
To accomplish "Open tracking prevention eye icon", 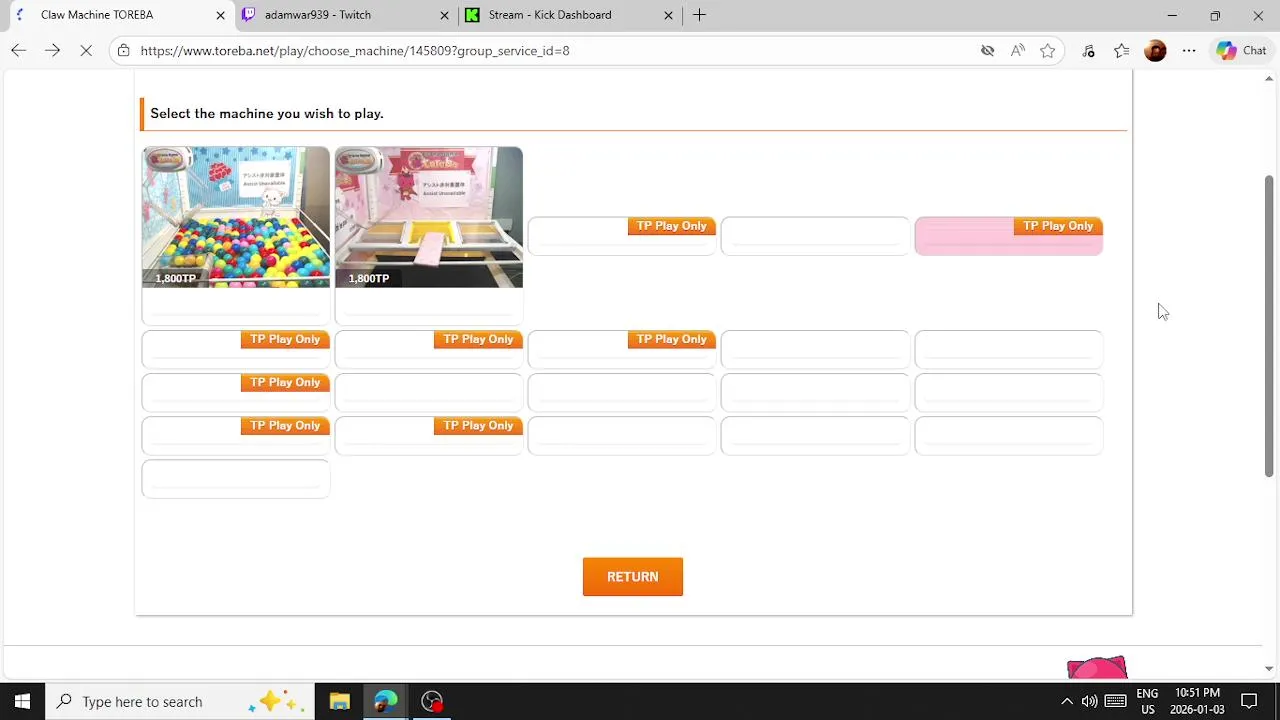I will pyautogui.click(x=987, y=50).
